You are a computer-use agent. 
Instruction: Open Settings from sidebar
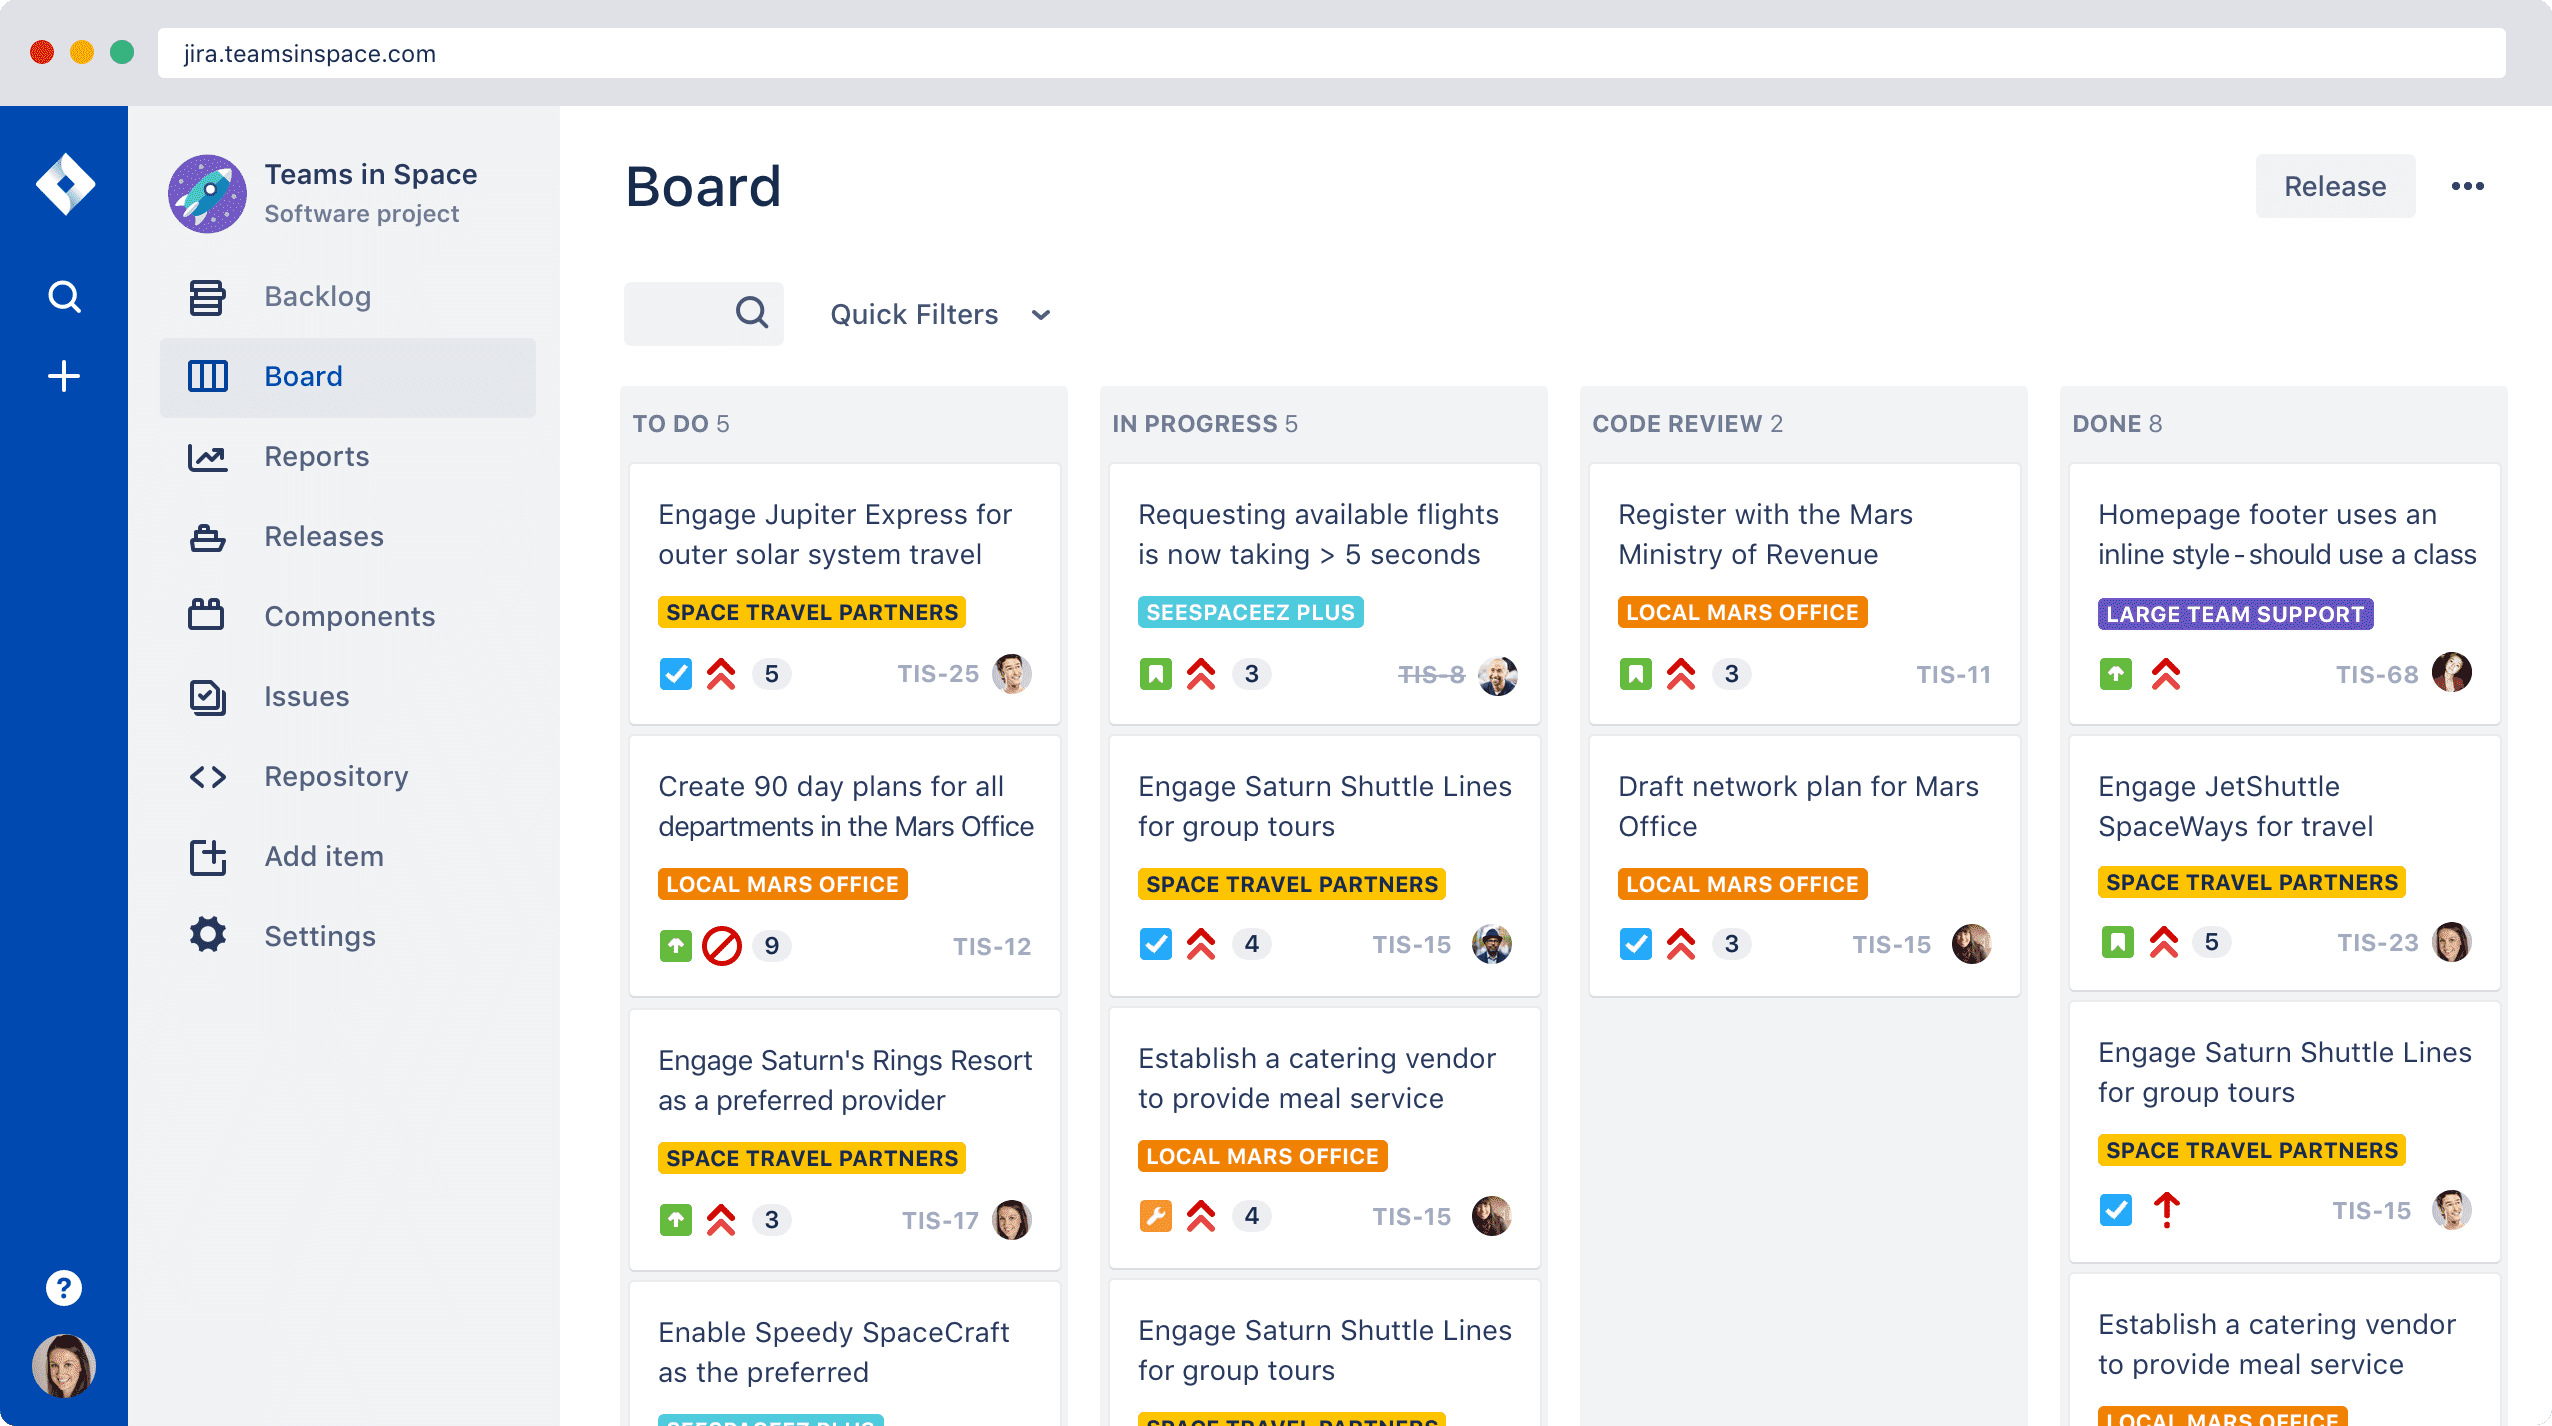321,935
